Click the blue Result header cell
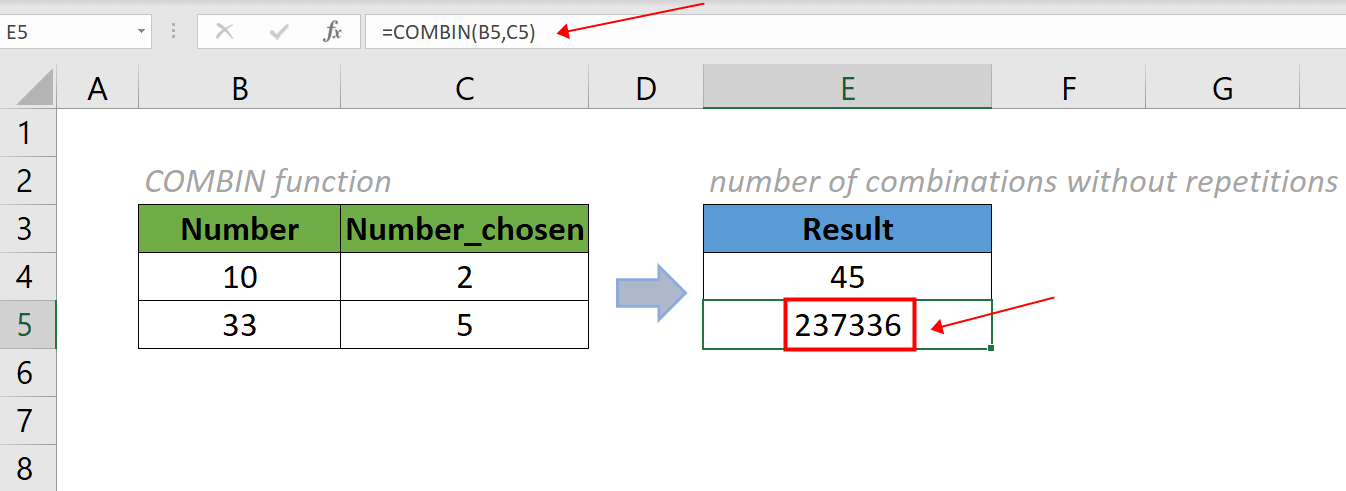Image resolution: width=1346 pixels, height=491 pixels. pos(847,229)
